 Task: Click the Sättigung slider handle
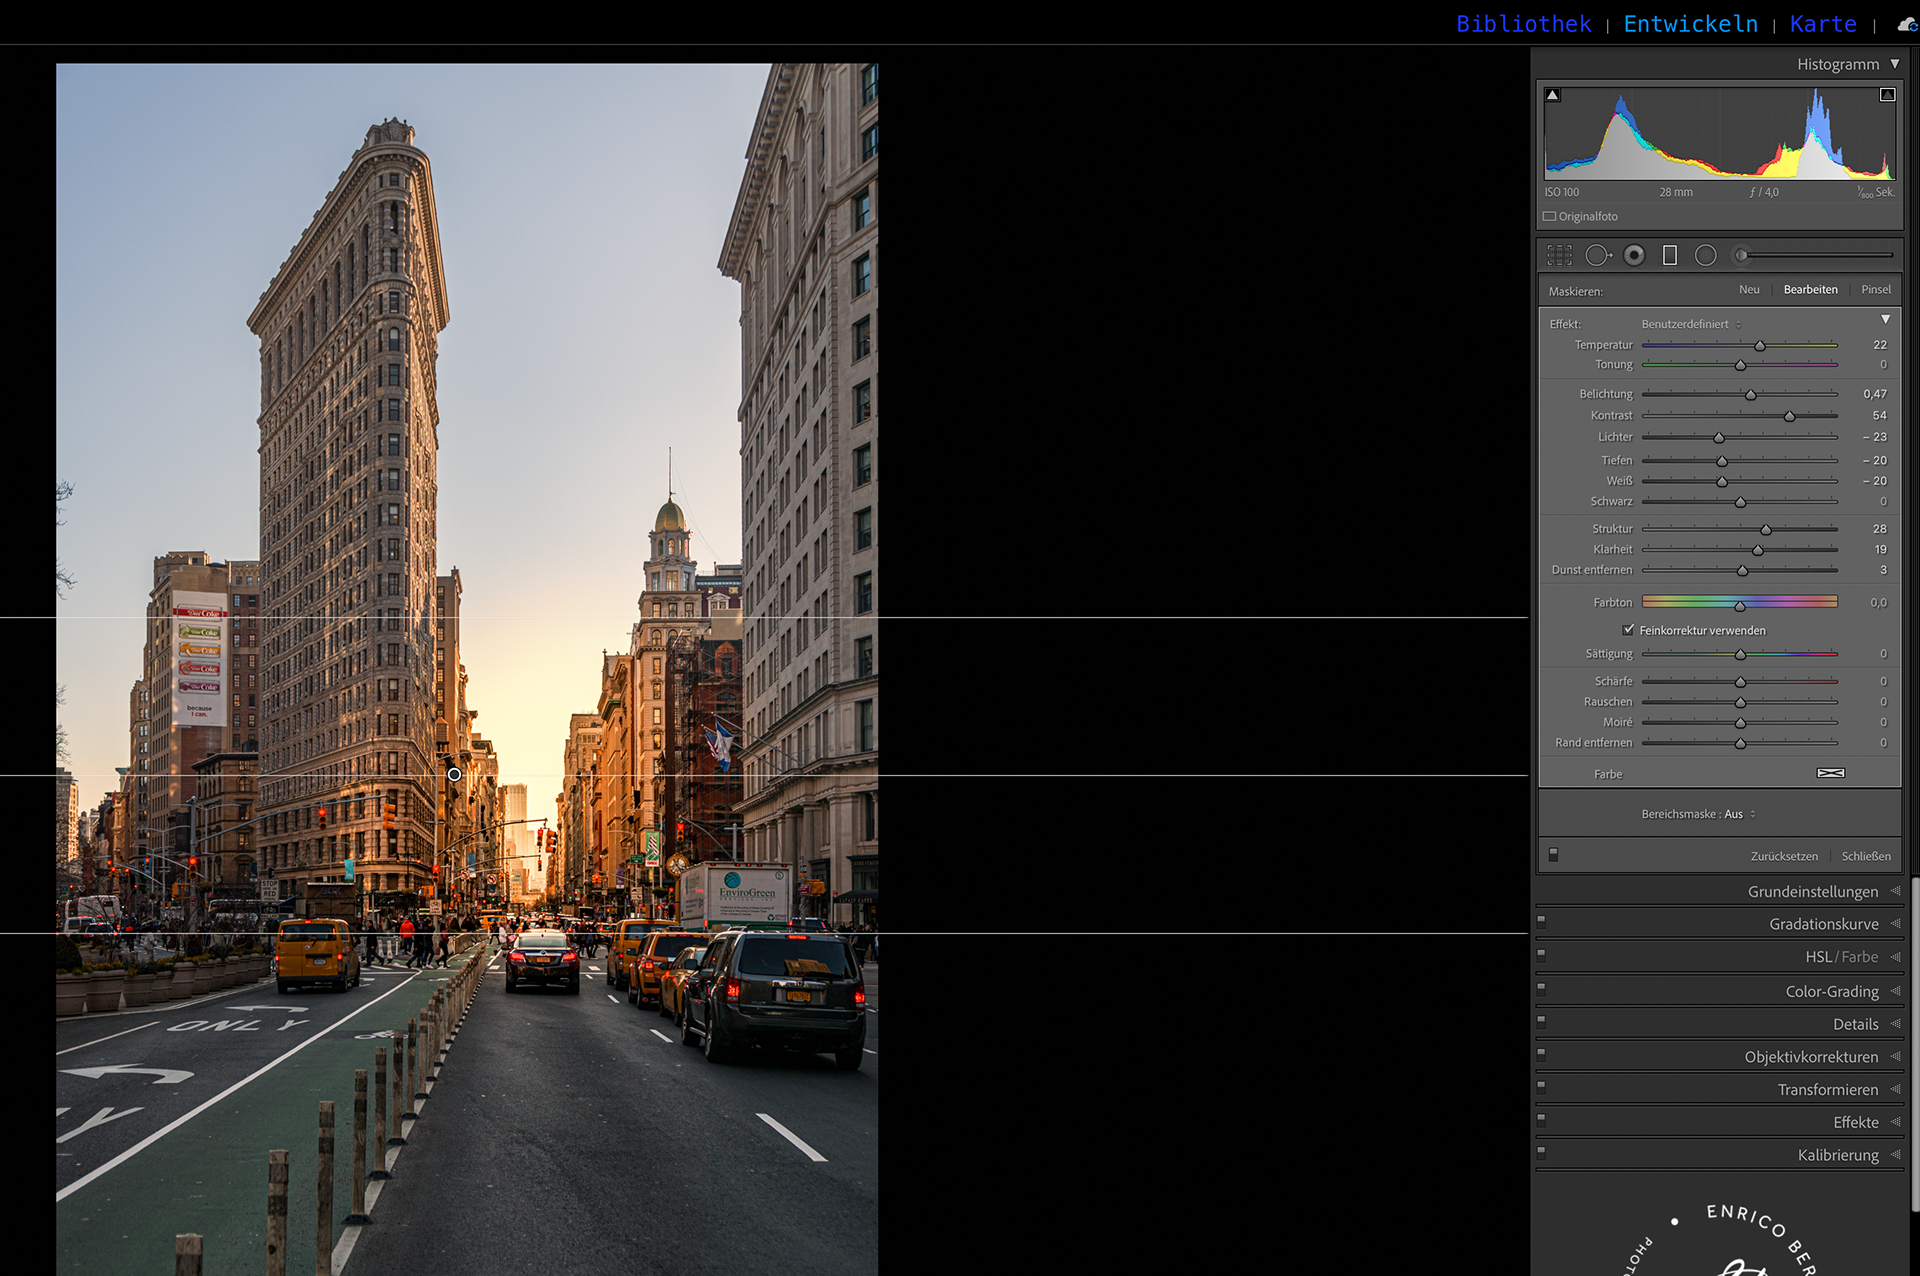click(x=1740, y=655)
